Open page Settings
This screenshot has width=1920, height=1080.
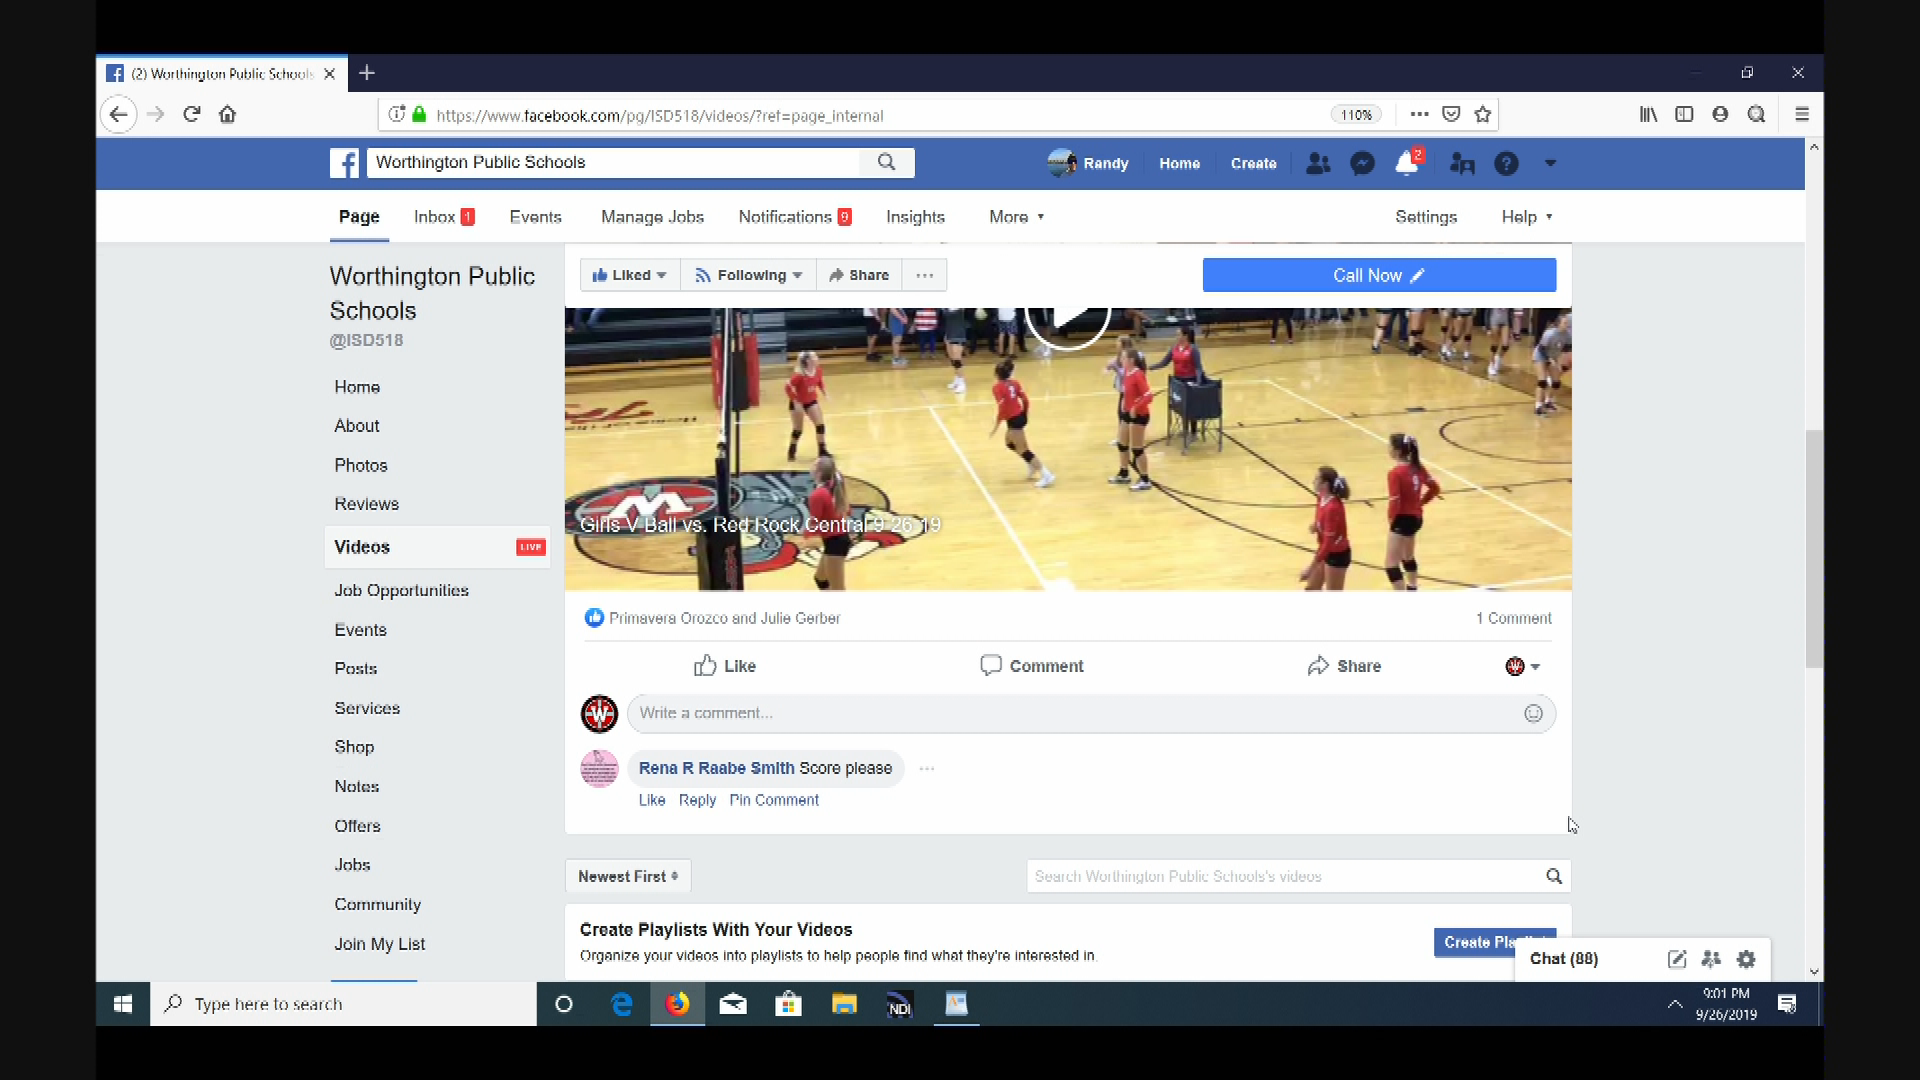point(1426,217)
